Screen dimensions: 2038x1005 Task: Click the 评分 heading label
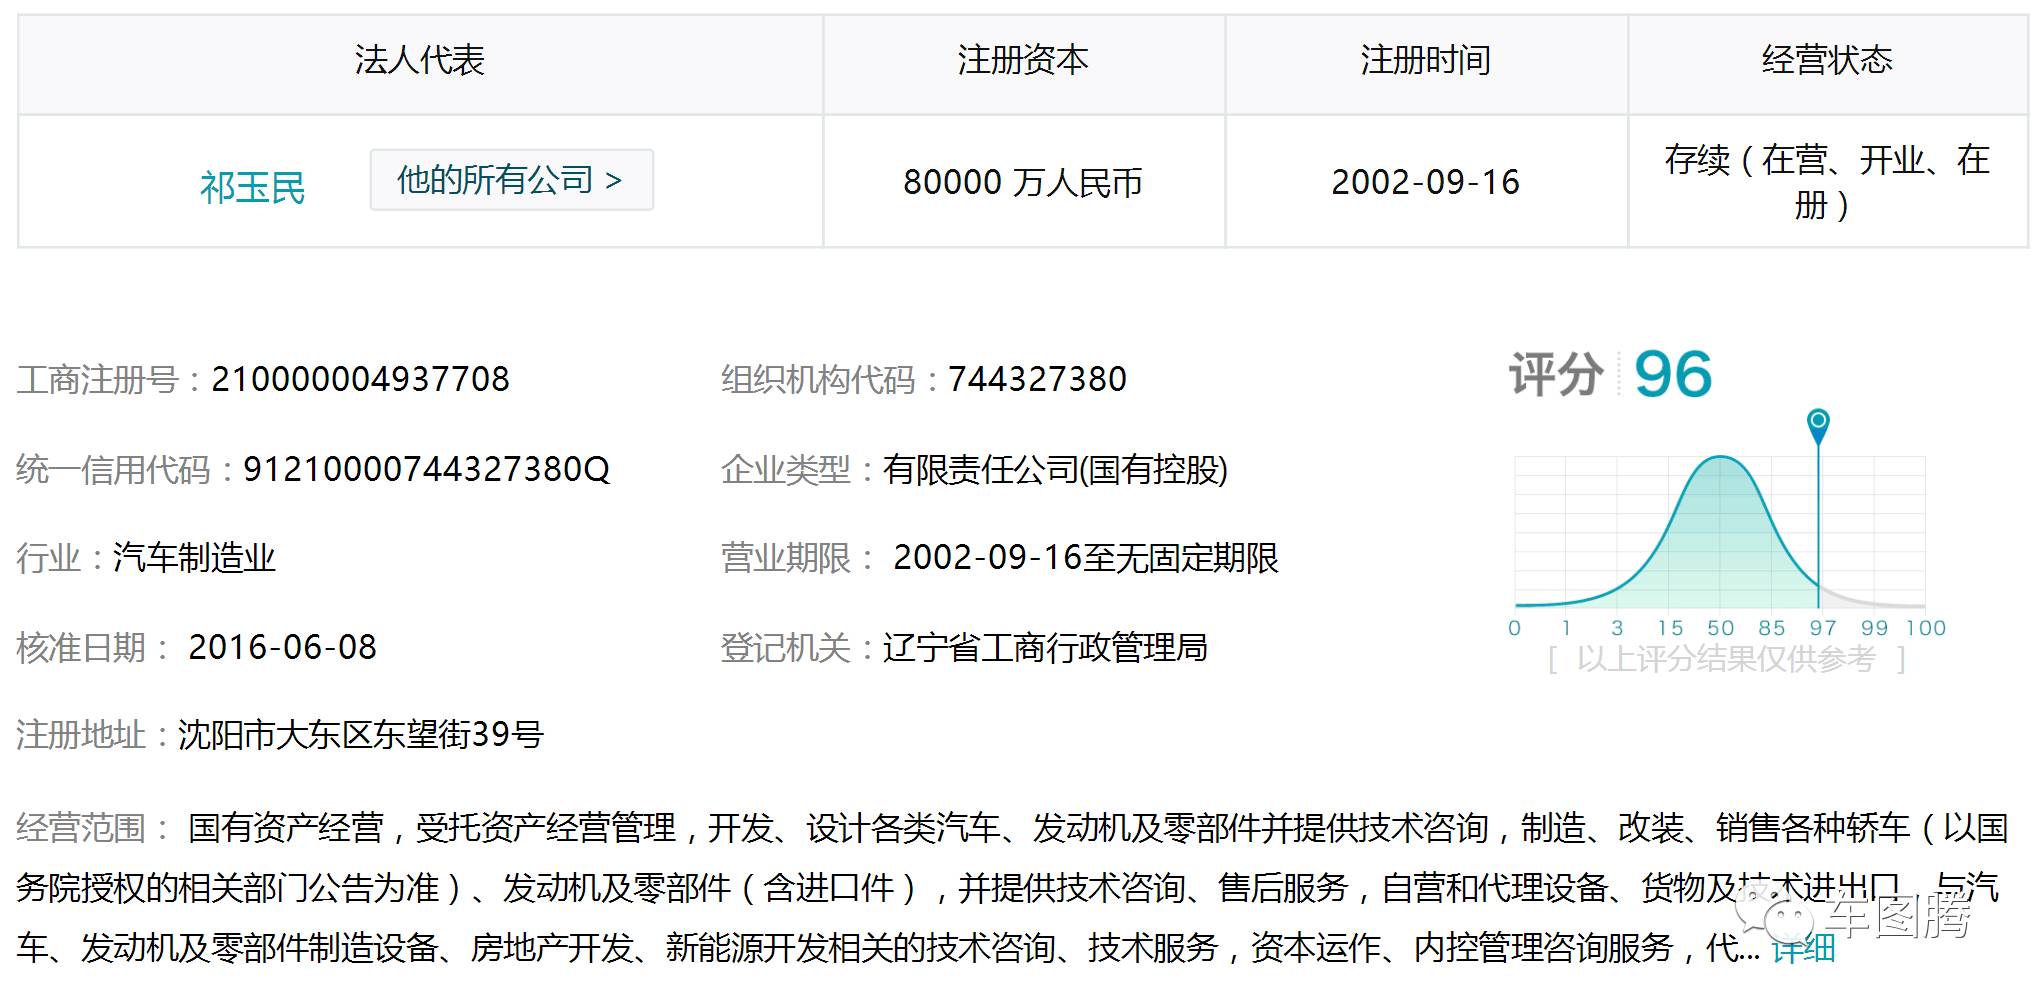coord(1556,375)
